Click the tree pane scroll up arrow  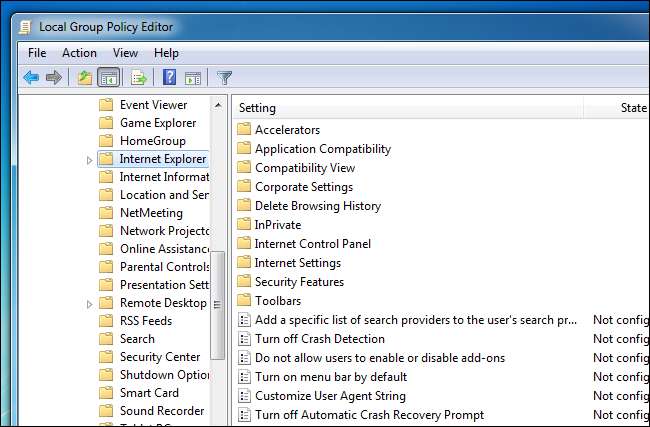pyautogui.click(x=218, y=104)
